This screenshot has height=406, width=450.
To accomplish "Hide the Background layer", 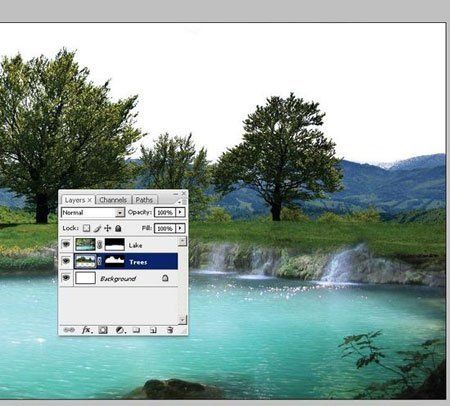I will tap(66, 278).
